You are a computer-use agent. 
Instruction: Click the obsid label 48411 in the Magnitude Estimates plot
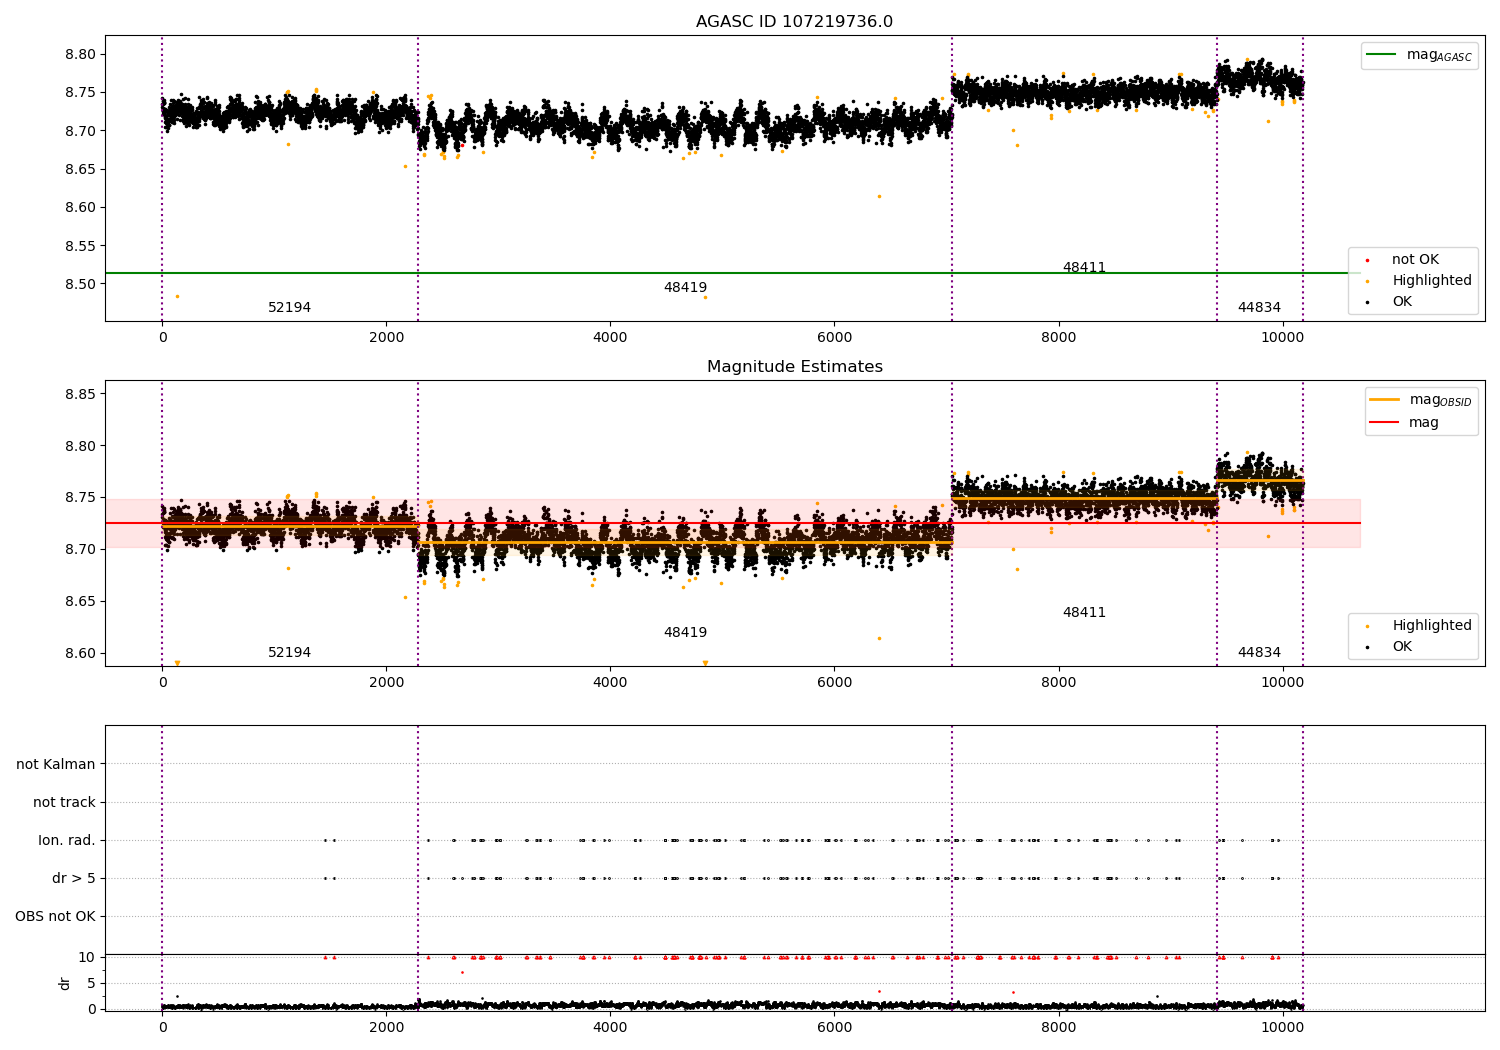(1084, 613)
